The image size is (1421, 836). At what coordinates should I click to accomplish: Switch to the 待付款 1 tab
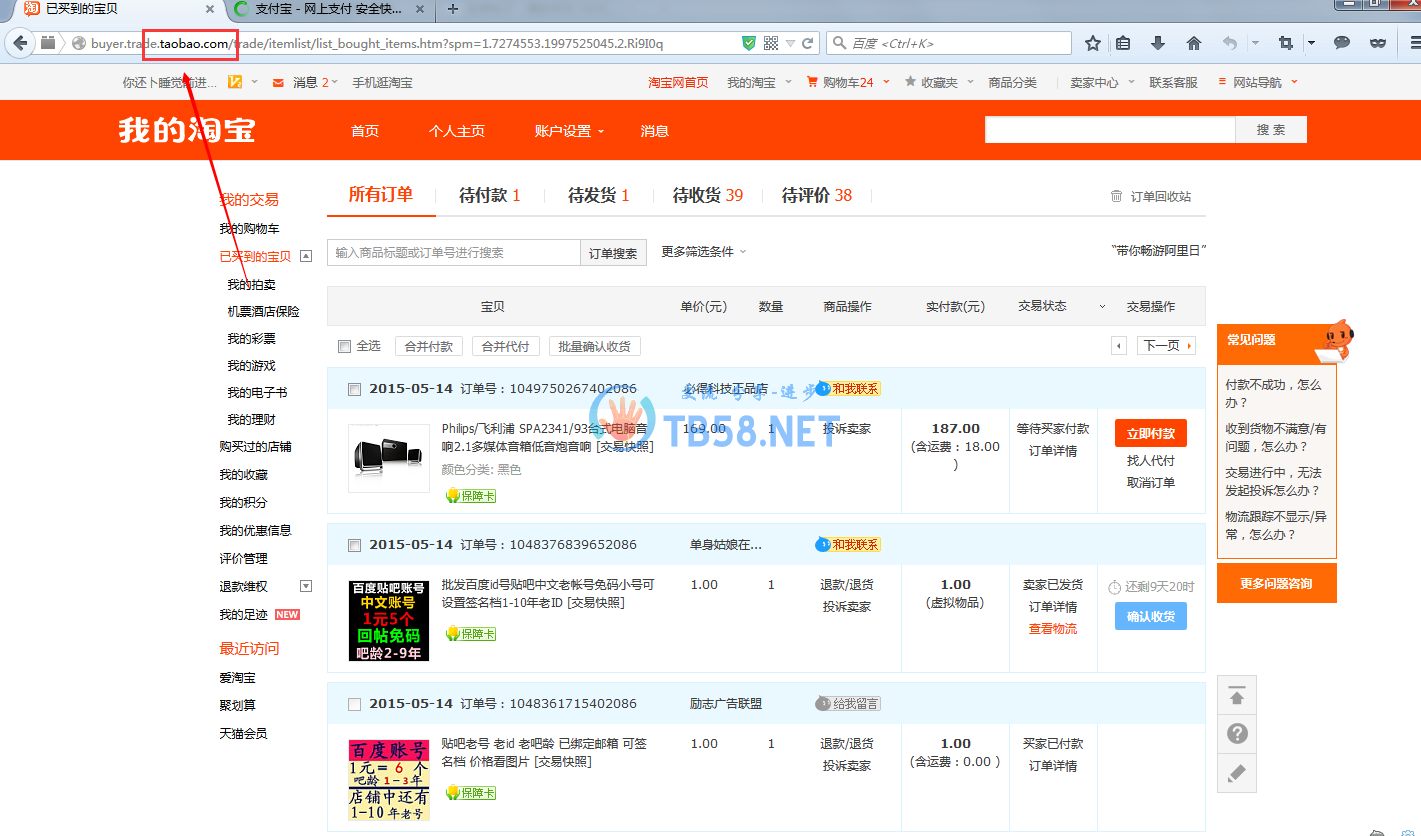(x=490, y=195)
